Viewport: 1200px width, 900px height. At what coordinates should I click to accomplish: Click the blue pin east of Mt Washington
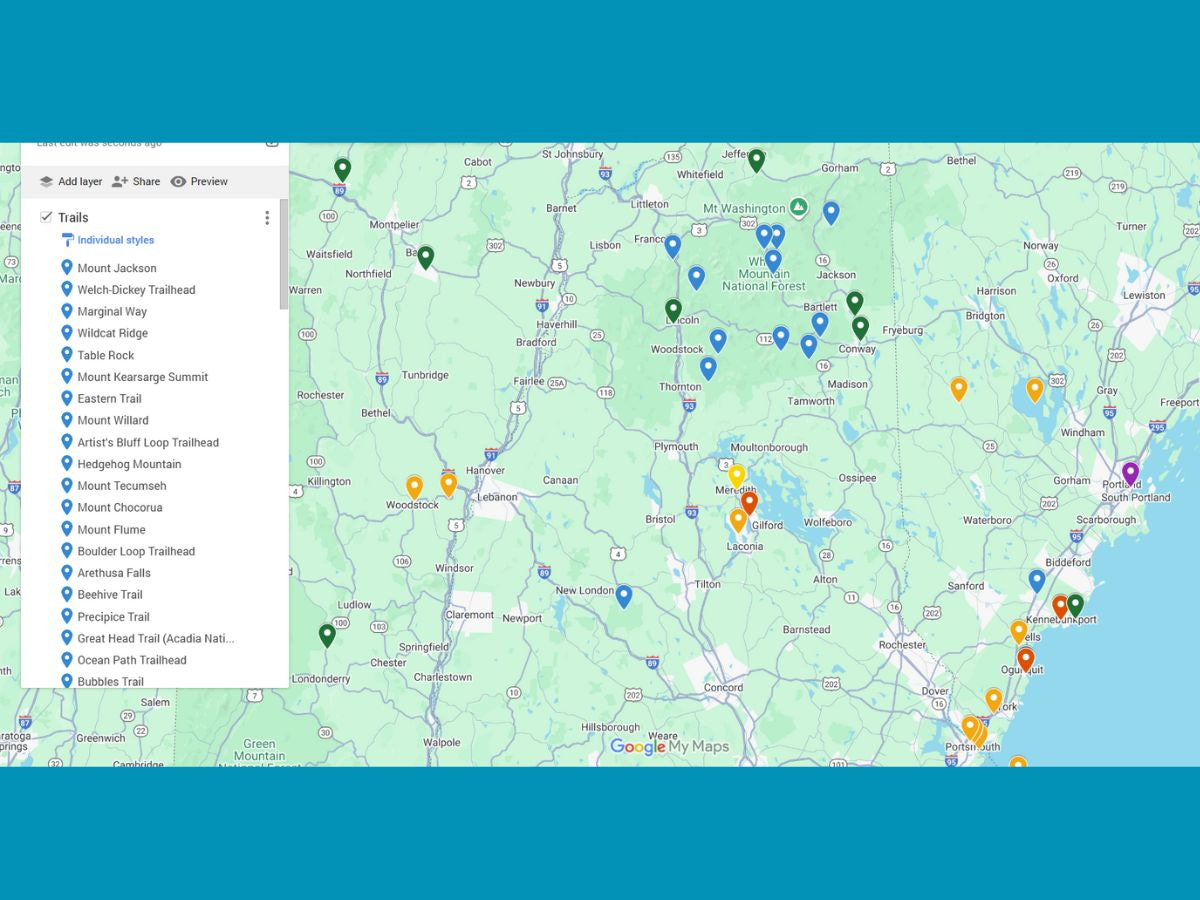830,212
